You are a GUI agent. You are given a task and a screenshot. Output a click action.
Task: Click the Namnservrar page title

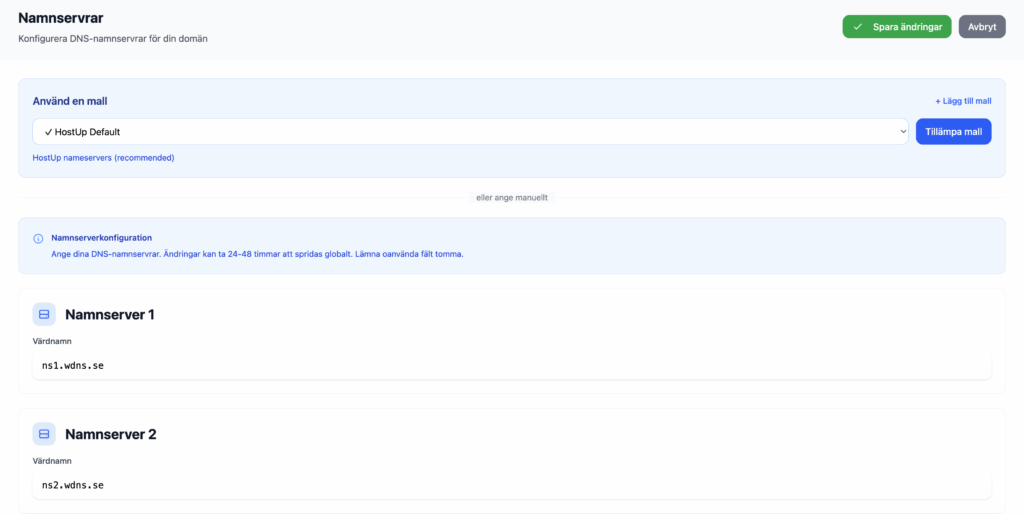61,18
